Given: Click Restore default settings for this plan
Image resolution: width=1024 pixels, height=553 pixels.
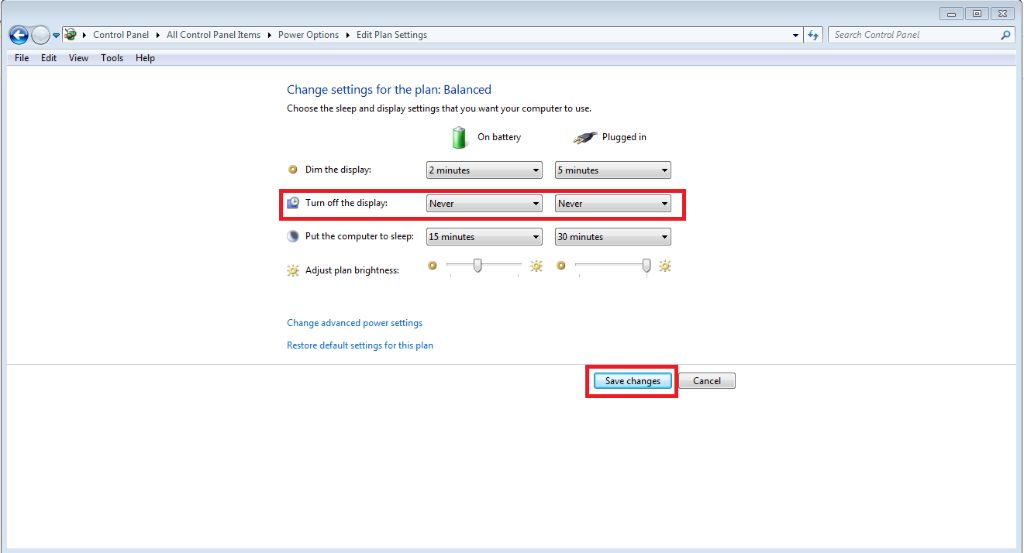Looking at the screenshot, I should click(x=360, y=345).
